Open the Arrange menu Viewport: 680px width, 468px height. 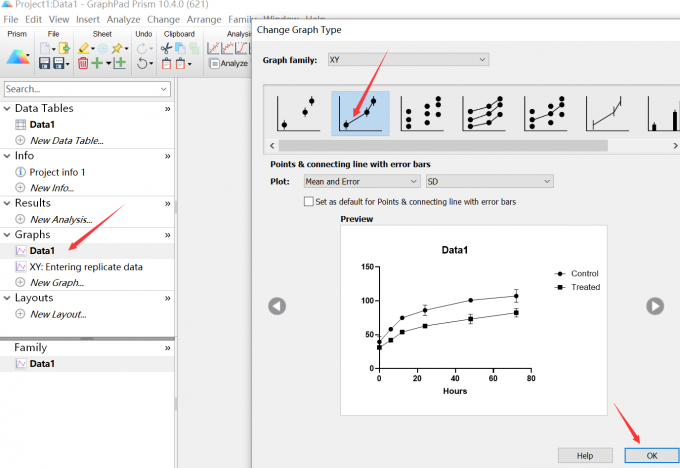[204, 20]
